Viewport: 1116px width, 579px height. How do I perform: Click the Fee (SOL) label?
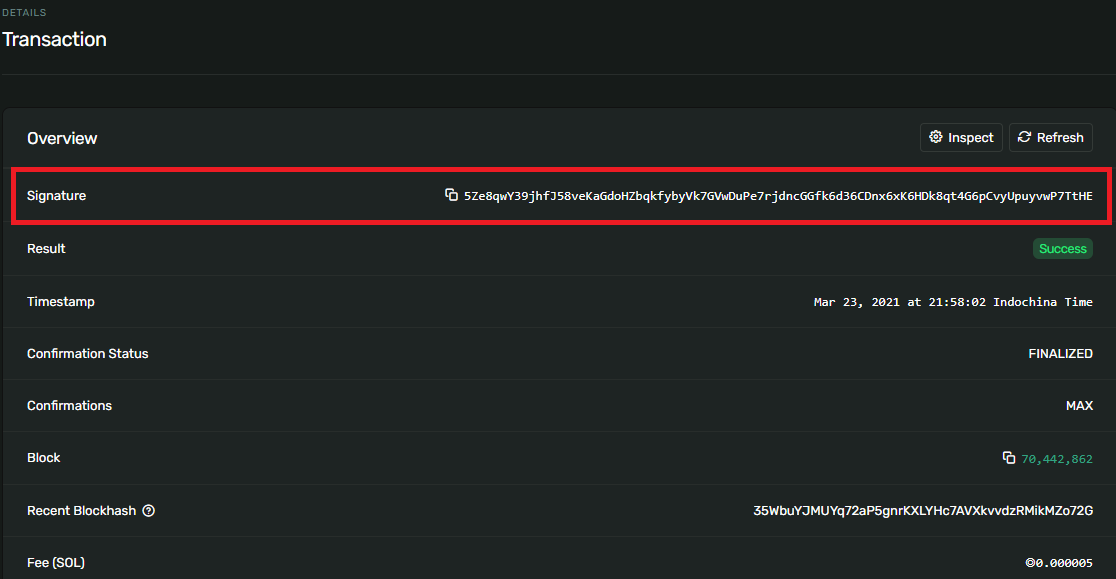pos(56,563)
